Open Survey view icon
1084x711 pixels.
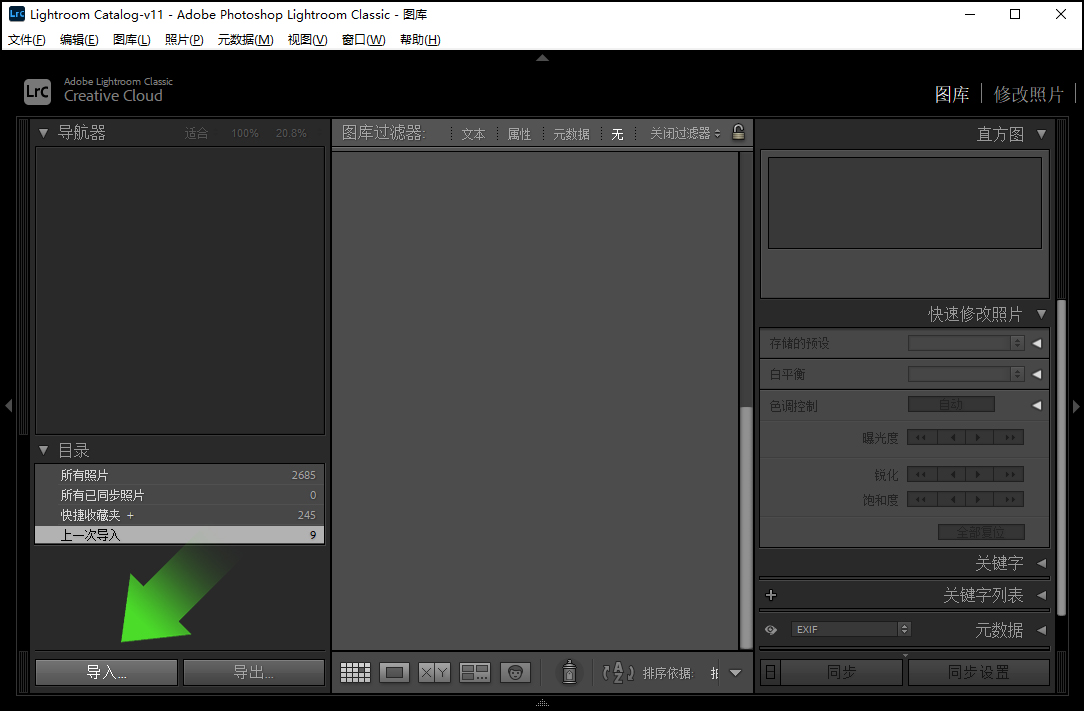tap(475, 673)
